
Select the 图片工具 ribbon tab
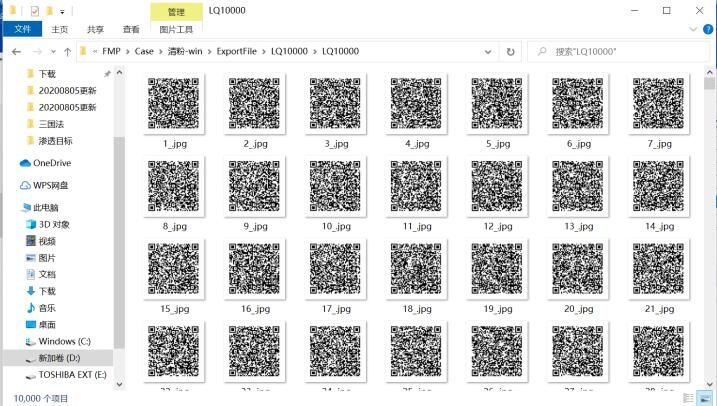pyautogui.click(x=176, y=30)
